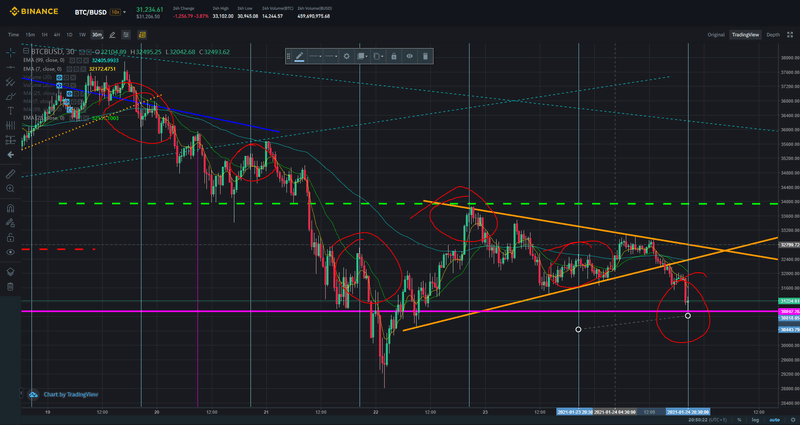Select the Text annotation tool
Image resolution: width=800 pixels, height=425 pixels.
point(10,111)
